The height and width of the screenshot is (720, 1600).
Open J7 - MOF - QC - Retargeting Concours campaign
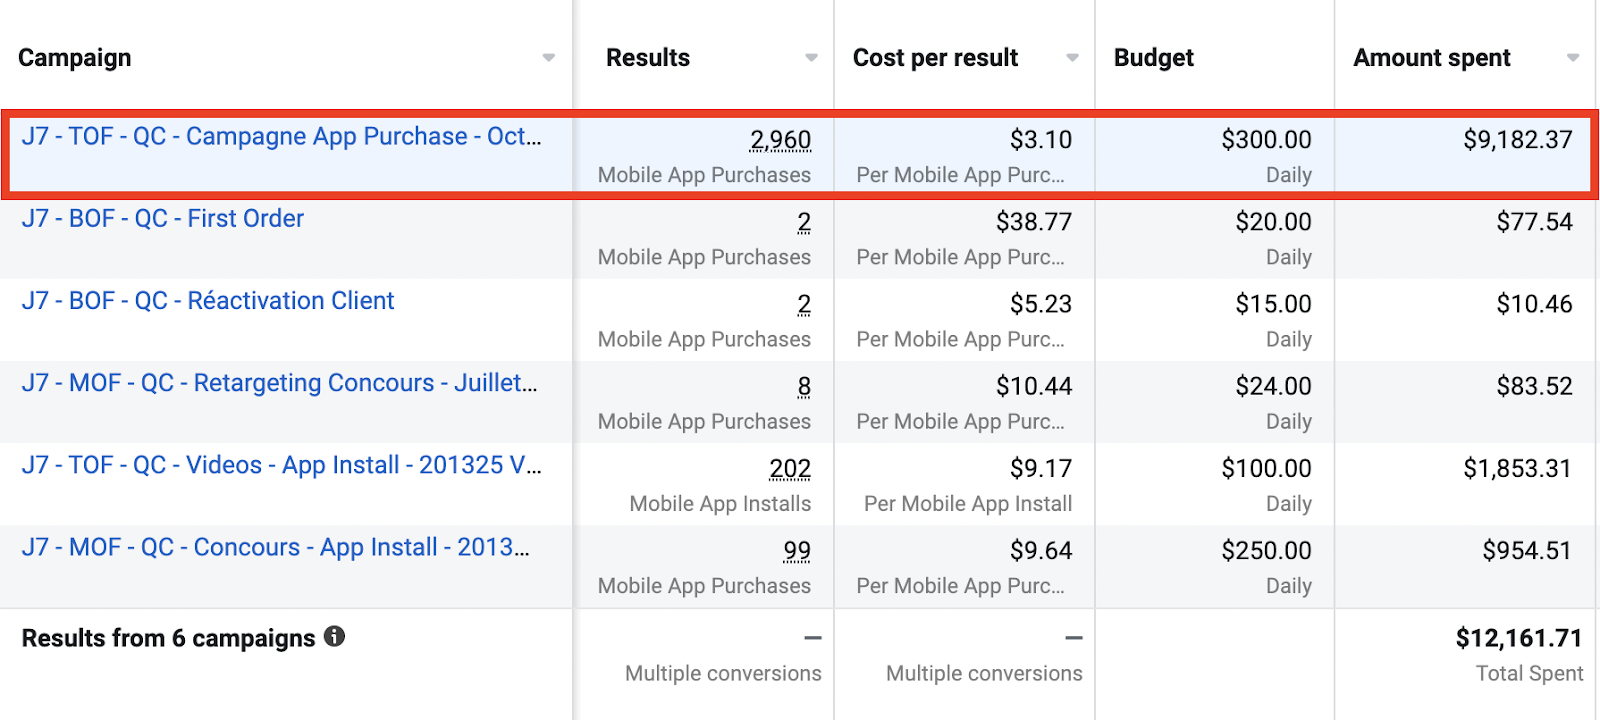[279, 383]
